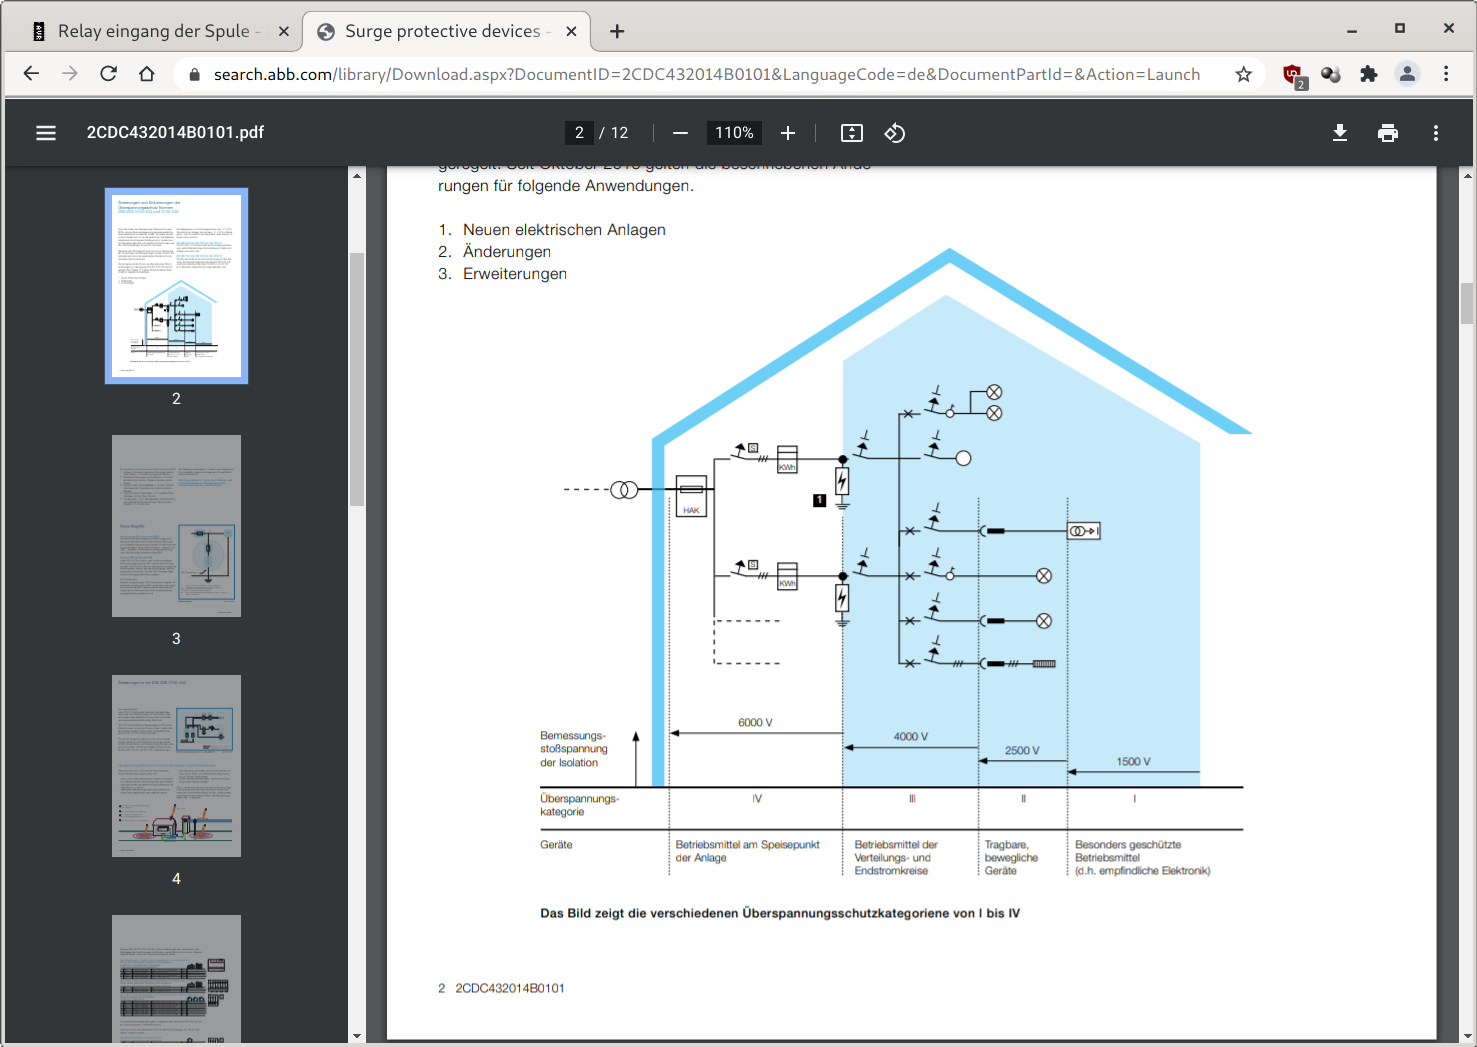Jump to page 4 thumbnail
Viewport: 1477px width, 1047px height.
tap(176, 766)
